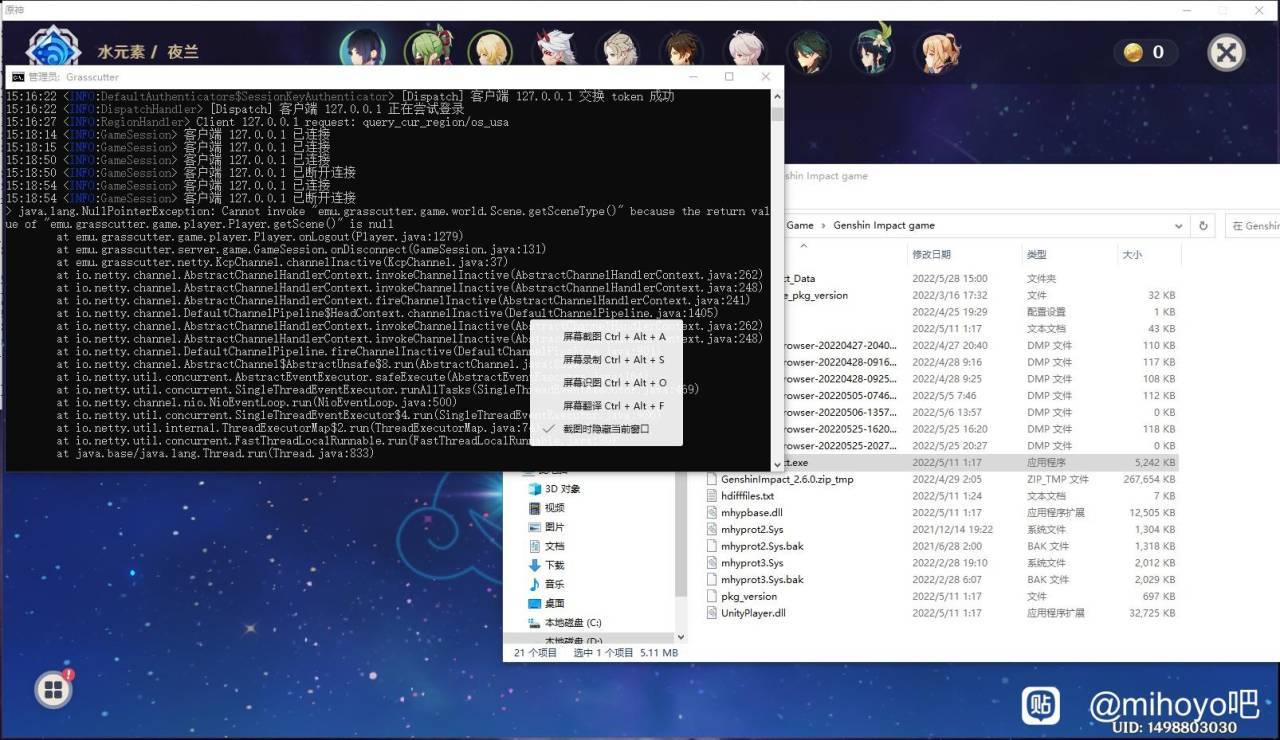Click the 音乐 note icon
1280x740 pixels.
pos(534,584)
